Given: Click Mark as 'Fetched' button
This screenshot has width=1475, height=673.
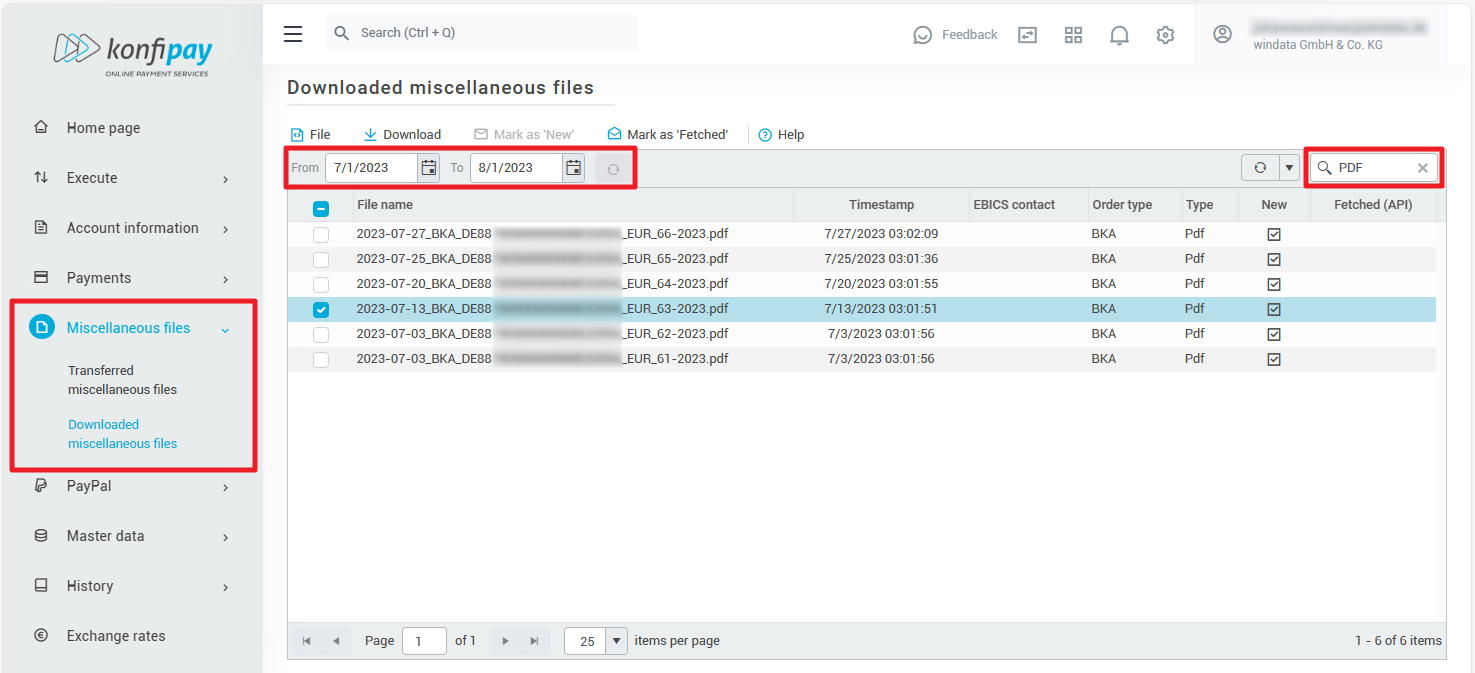Looking at the screenshot, I should tap(668, 135).
